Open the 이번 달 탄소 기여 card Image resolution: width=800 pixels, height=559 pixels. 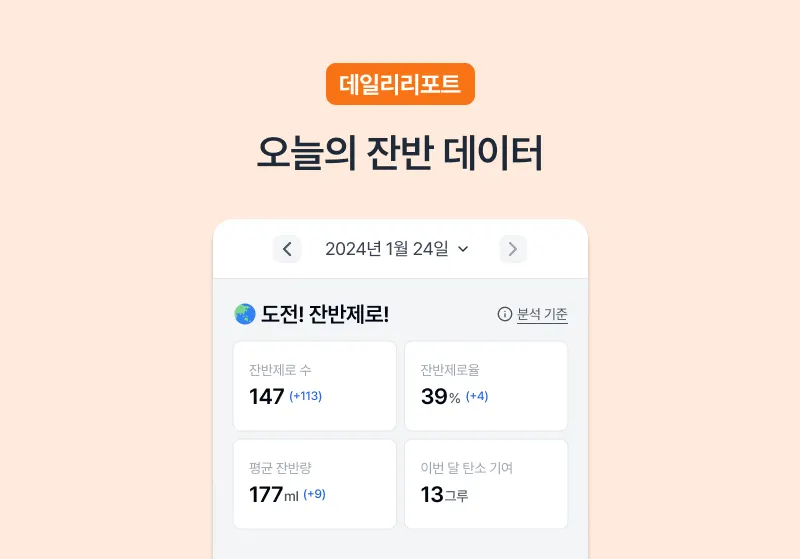[x=486, y=484]
